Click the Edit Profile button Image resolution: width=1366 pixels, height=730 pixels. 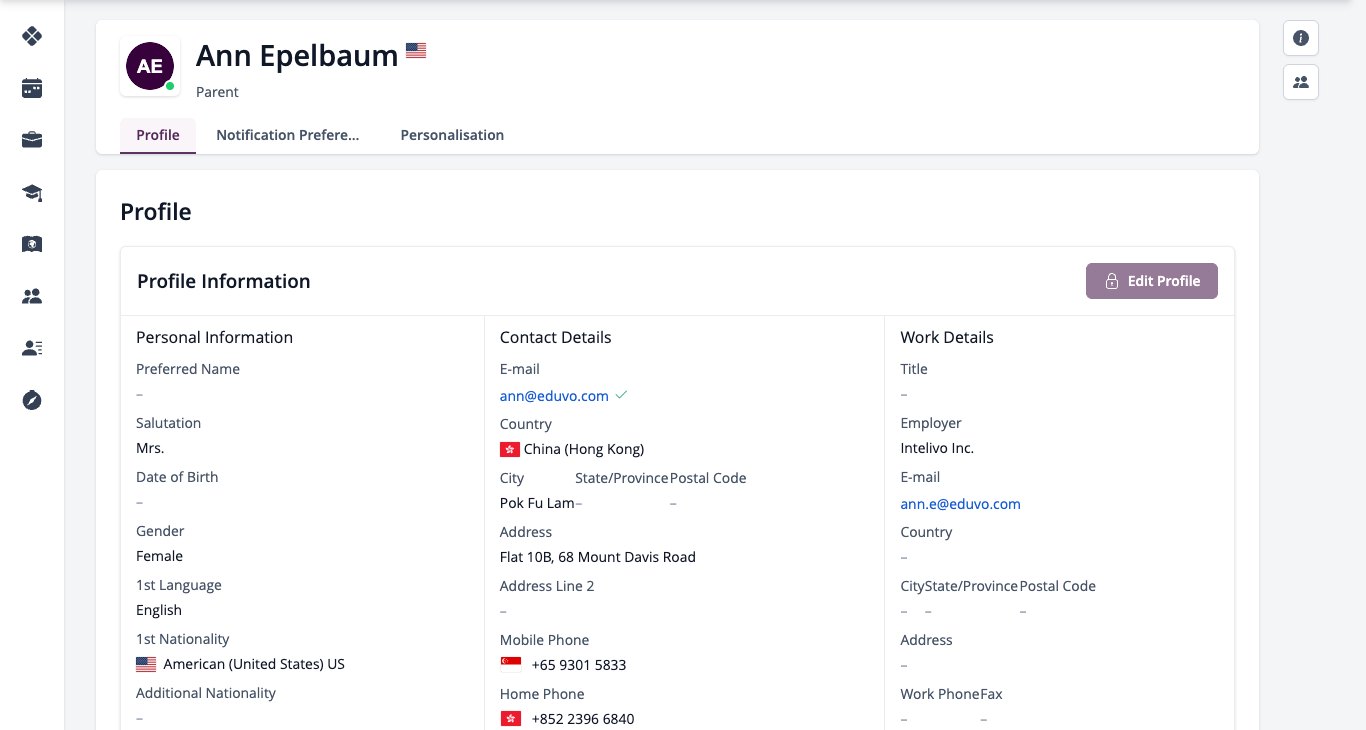(x=1152, y=281)
